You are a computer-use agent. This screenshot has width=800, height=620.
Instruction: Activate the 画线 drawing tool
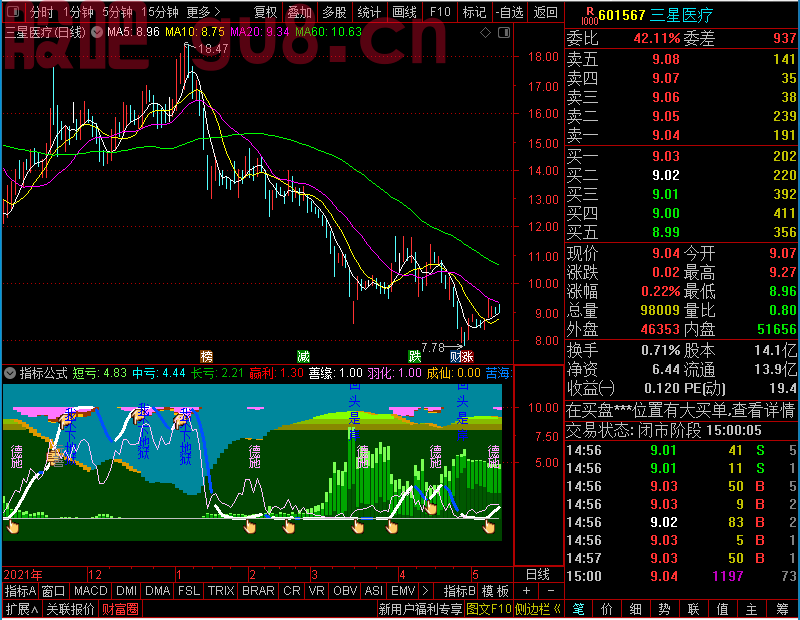click(405, 12)
